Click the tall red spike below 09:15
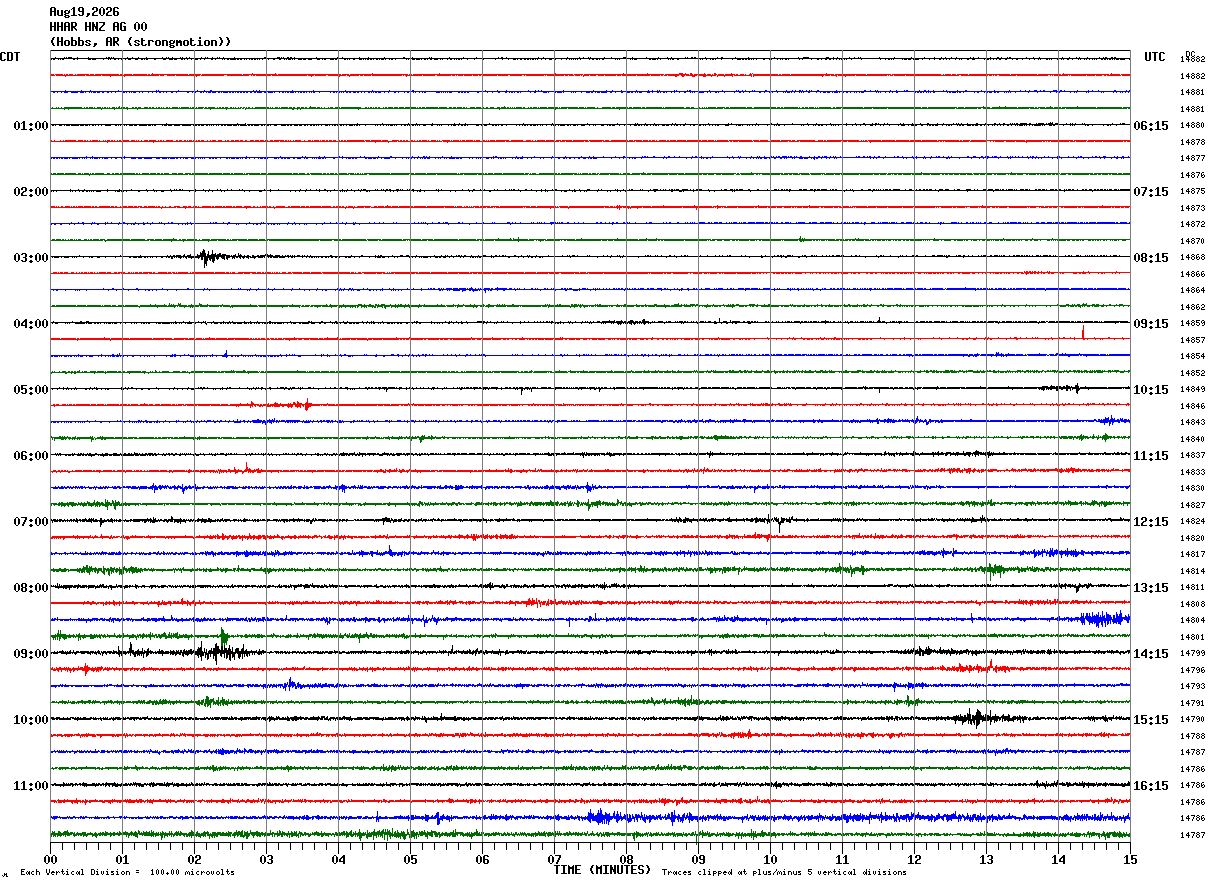 tap(1083, 332)
